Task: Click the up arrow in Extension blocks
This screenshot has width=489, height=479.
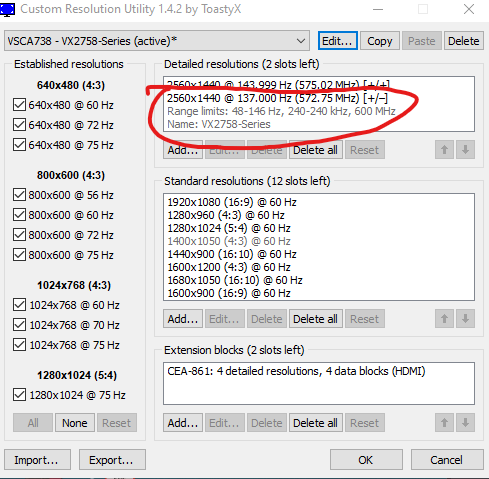Action: click(444, 423)
